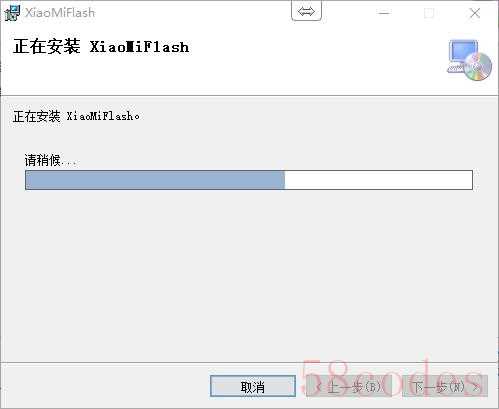Go back using 上一步(B) button
This screenshot has height=409, width=499.
click(x=349, y=387)
